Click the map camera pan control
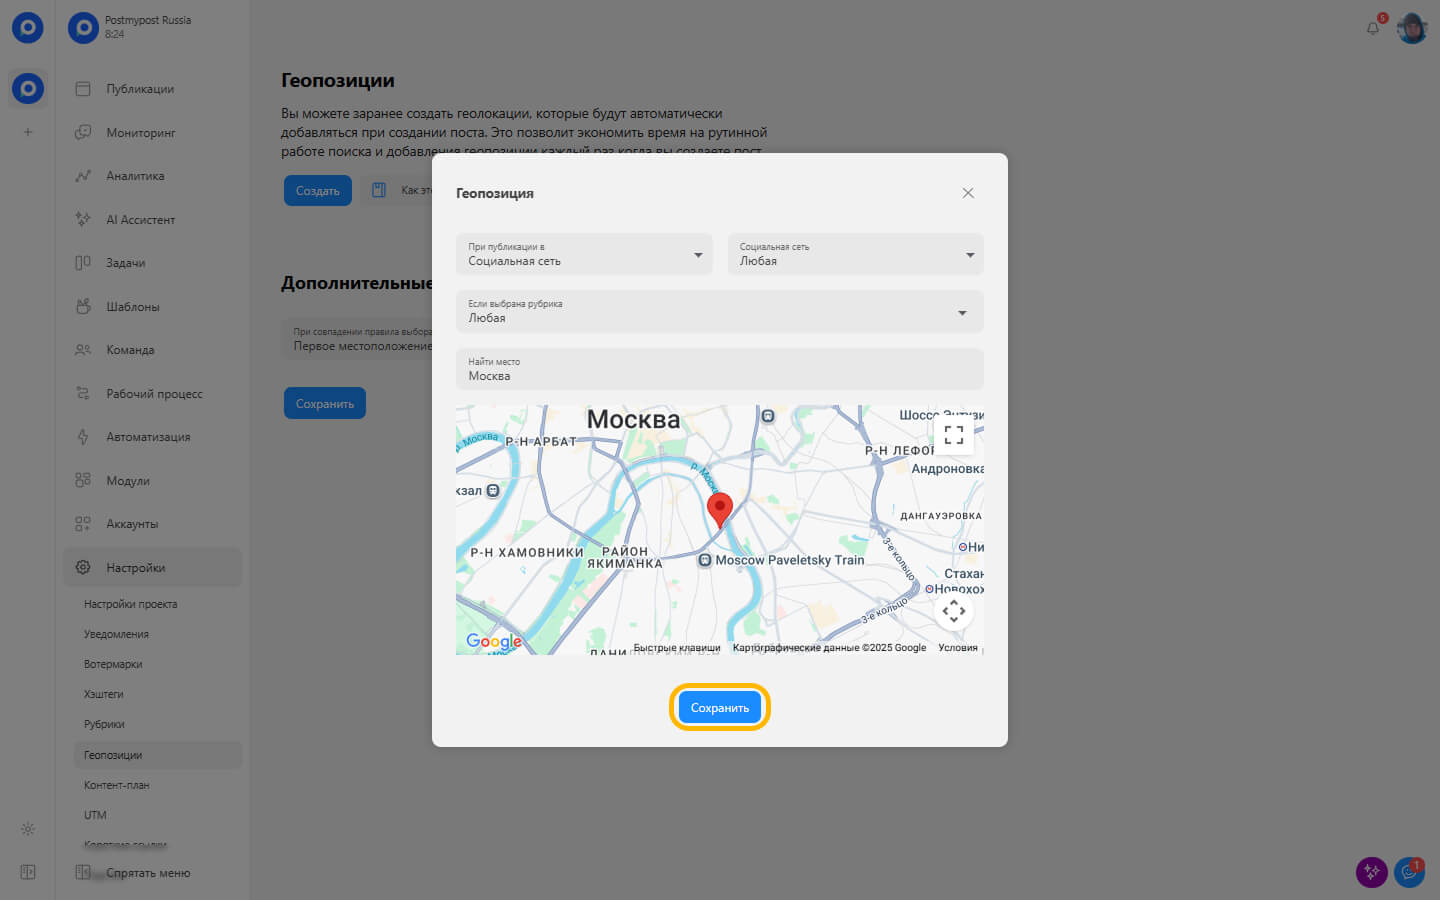The height and width of the screenshot is (900, 1440). point(953,611)
